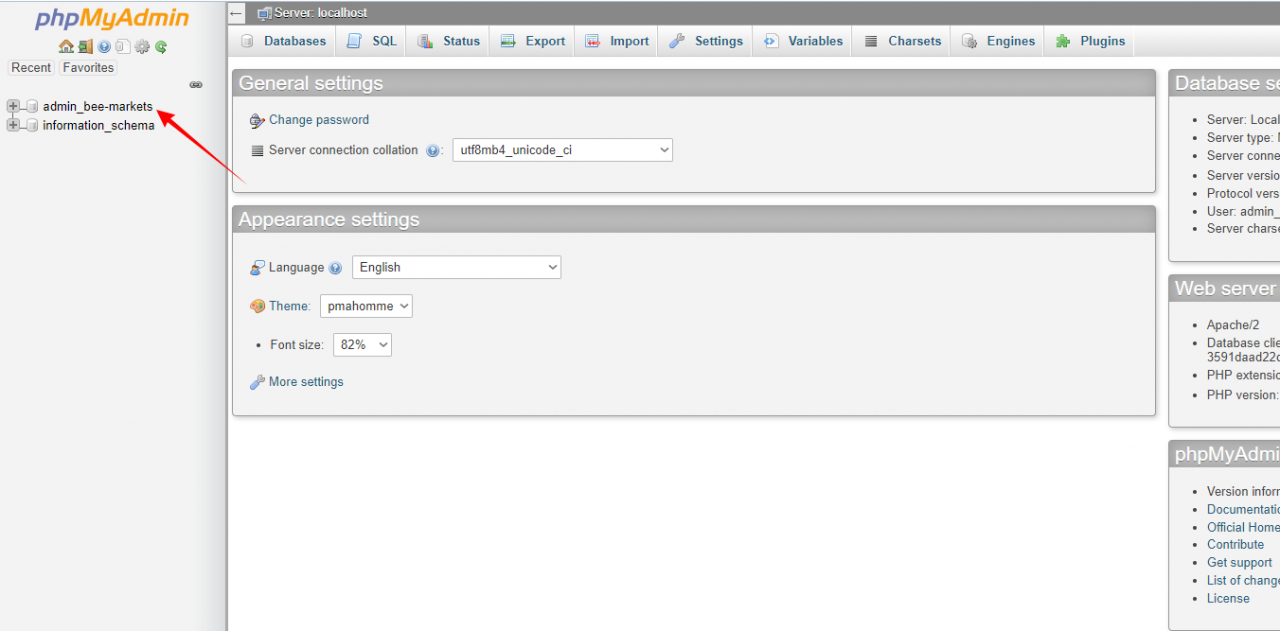Open More settings
The image size is (1280, 631).
pyautogui.click(x=305, y=381)
